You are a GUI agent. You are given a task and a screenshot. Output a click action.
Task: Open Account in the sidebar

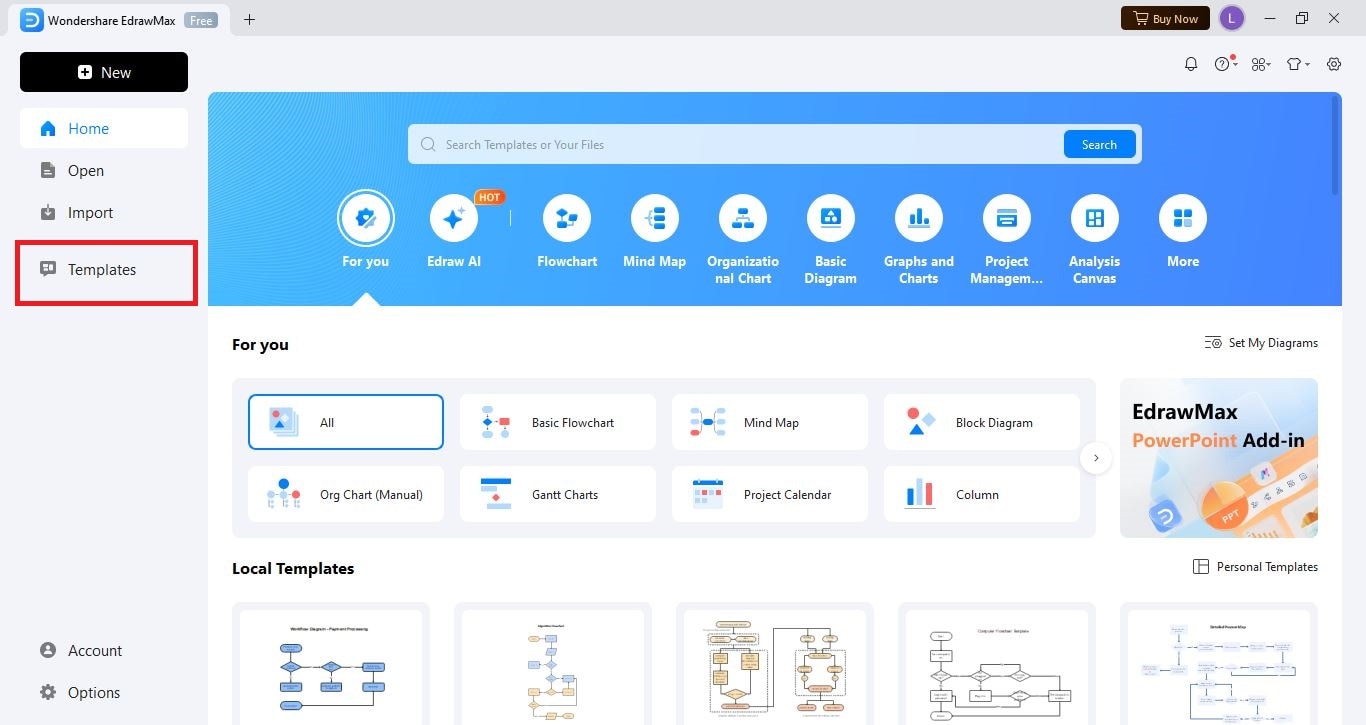(x=104, y=650)
